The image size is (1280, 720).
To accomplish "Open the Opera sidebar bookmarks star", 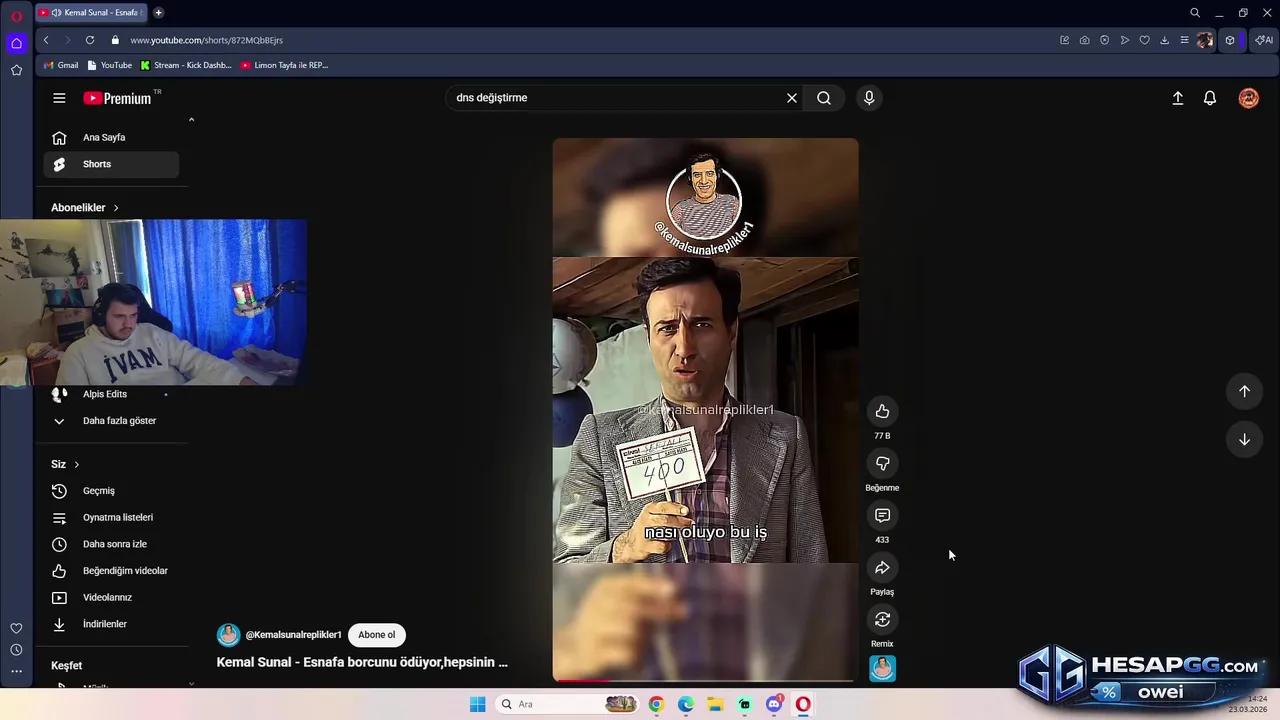I will [16, 70].
